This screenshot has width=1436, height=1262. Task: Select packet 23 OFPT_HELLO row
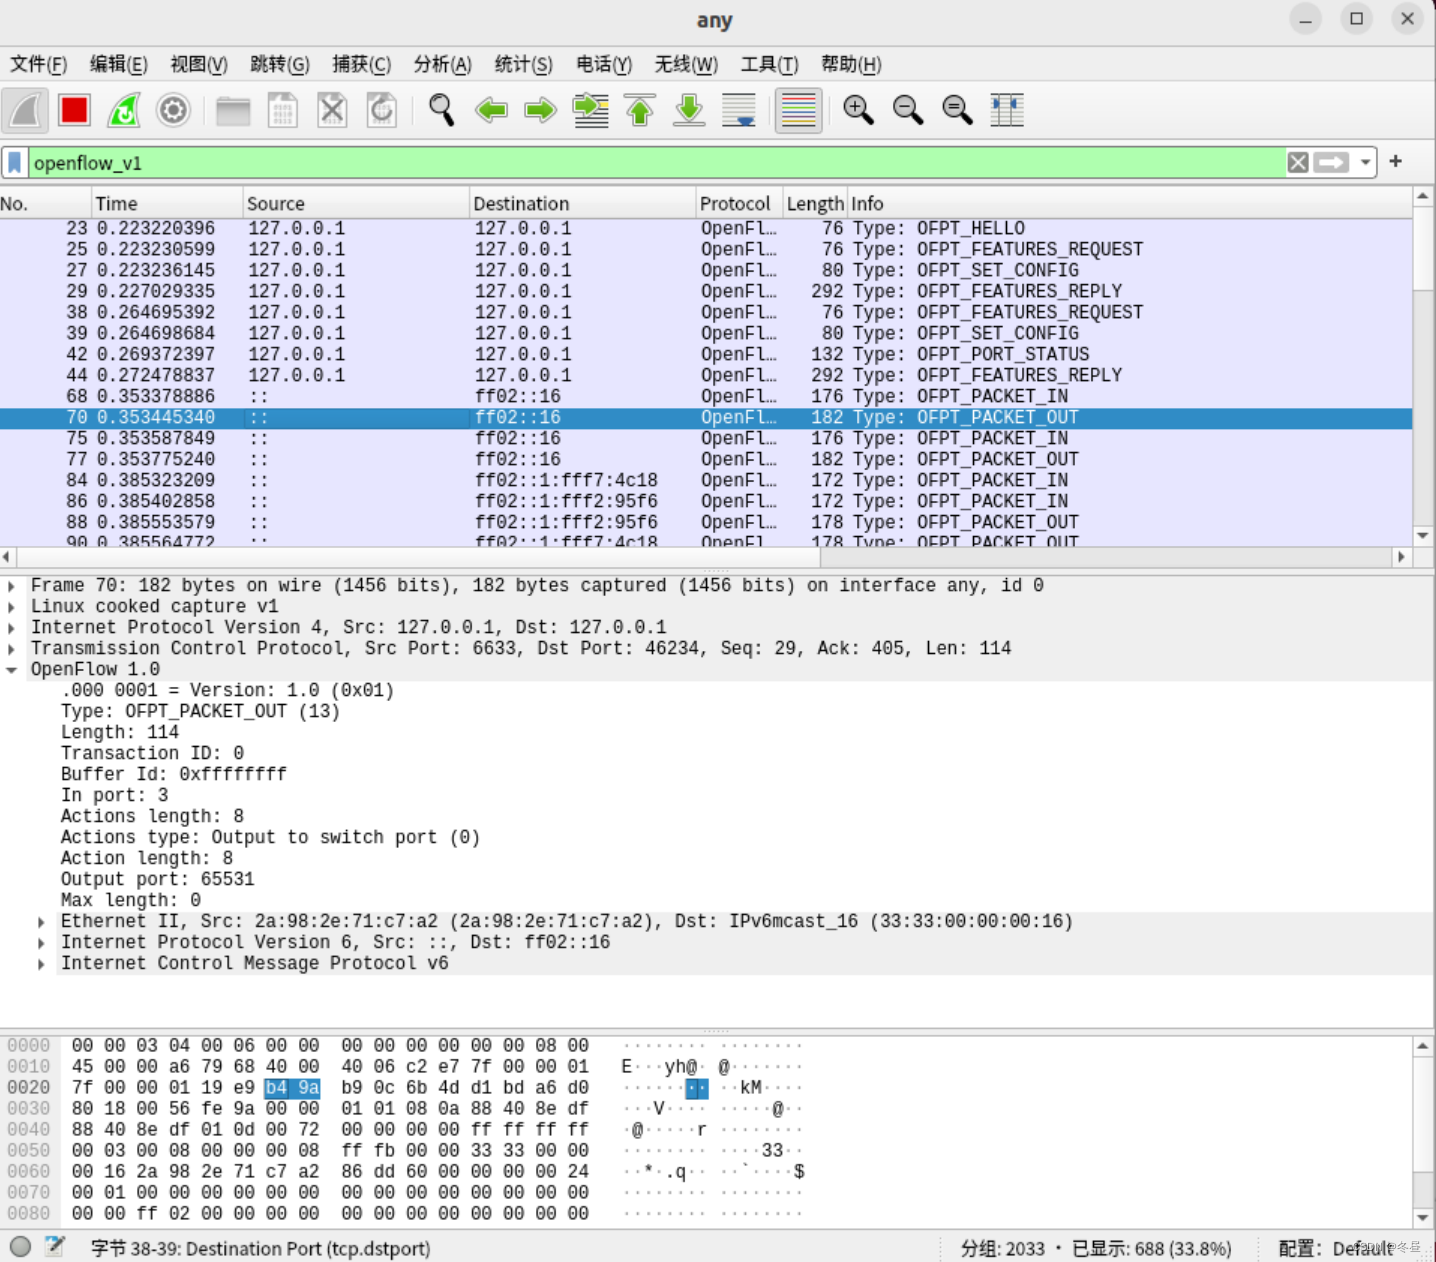click(706, 229)
